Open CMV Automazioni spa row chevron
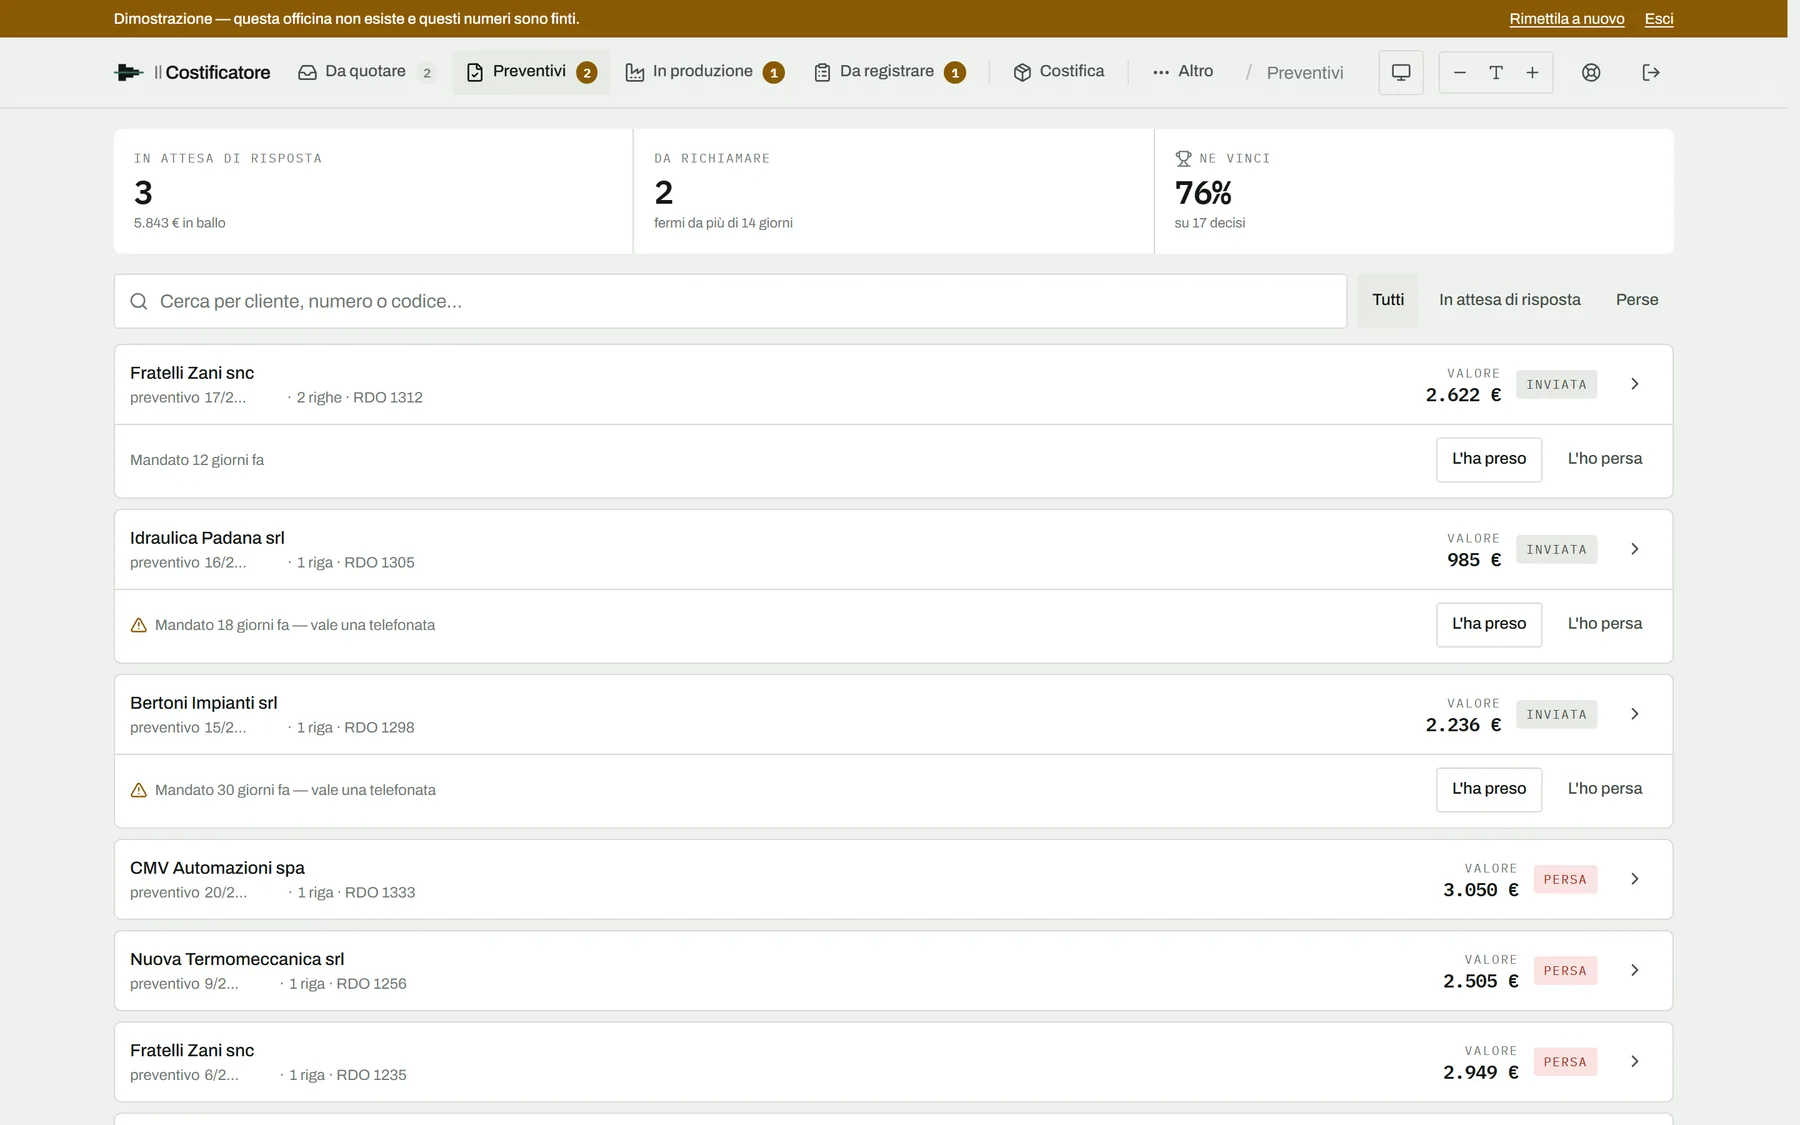This screenshot has width=1800, height=1125. coord(1635,879)
